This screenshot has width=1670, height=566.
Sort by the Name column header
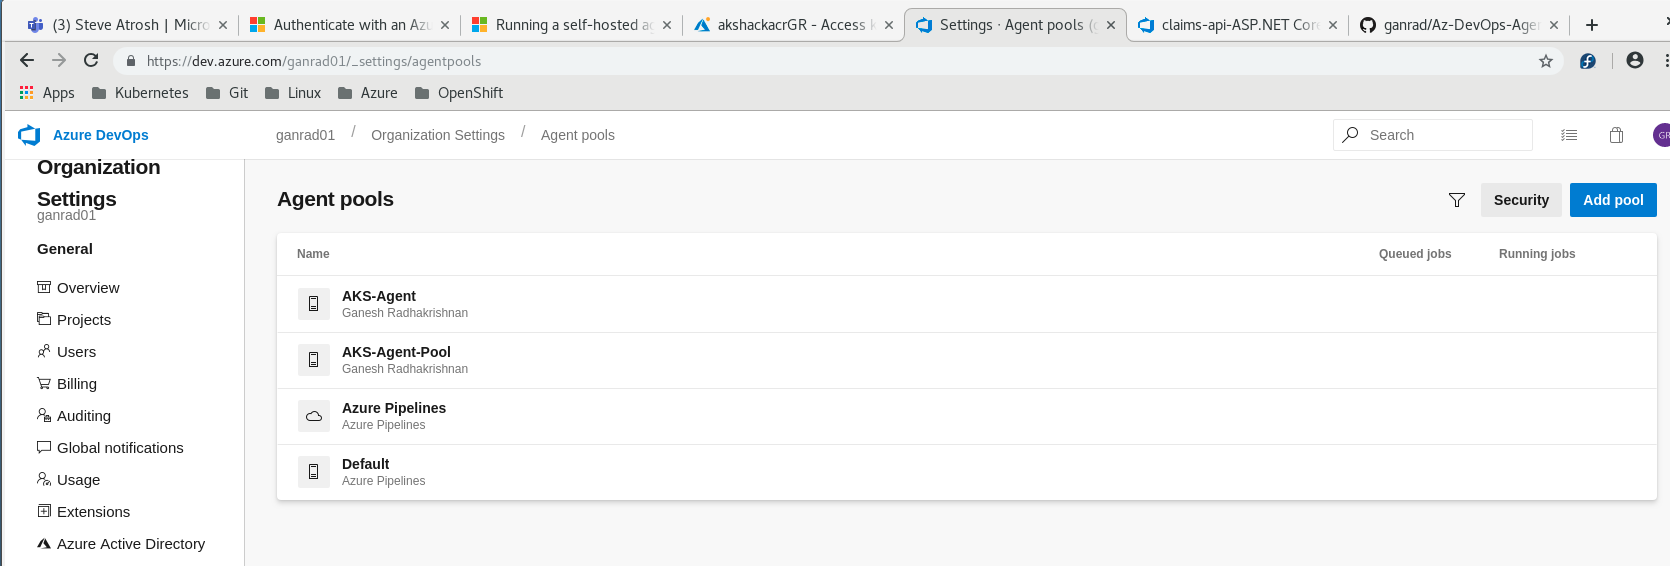(x=313, y=254)
